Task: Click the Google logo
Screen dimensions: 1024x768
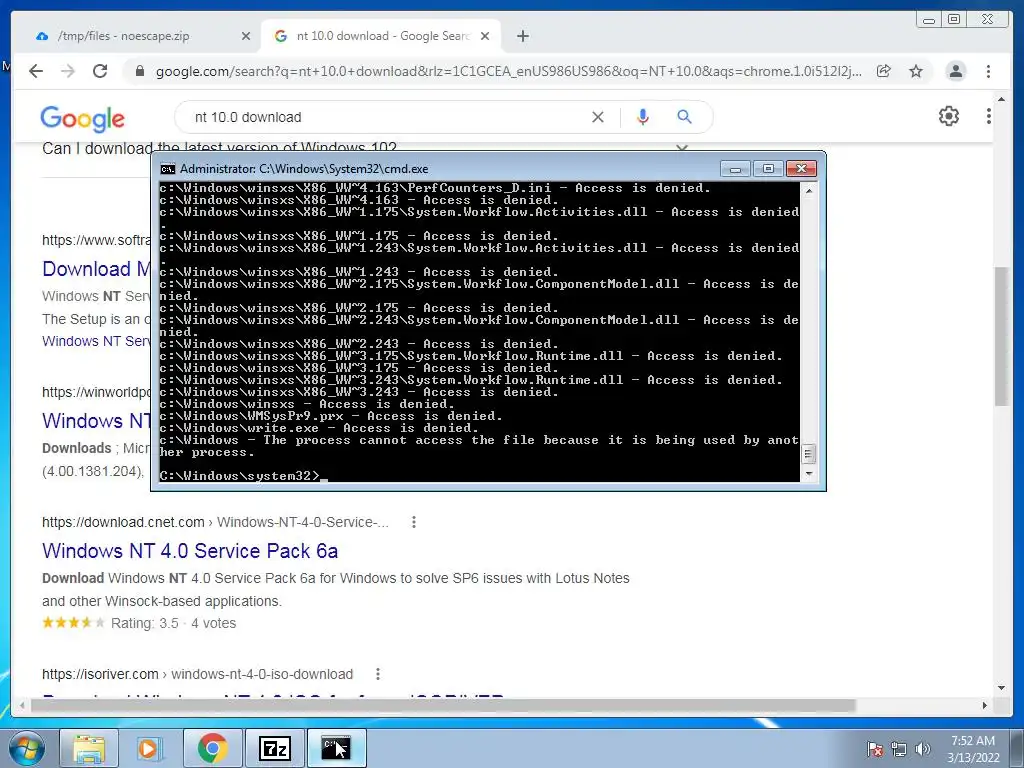Action: pos(82,119)
